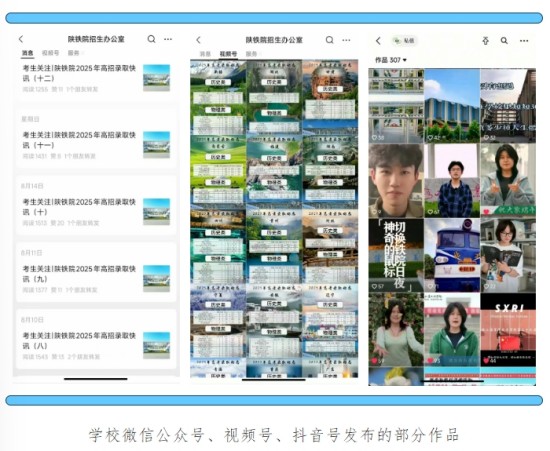Open first video in middle panel's top row
550x451 pixels.
click(218, 97)
